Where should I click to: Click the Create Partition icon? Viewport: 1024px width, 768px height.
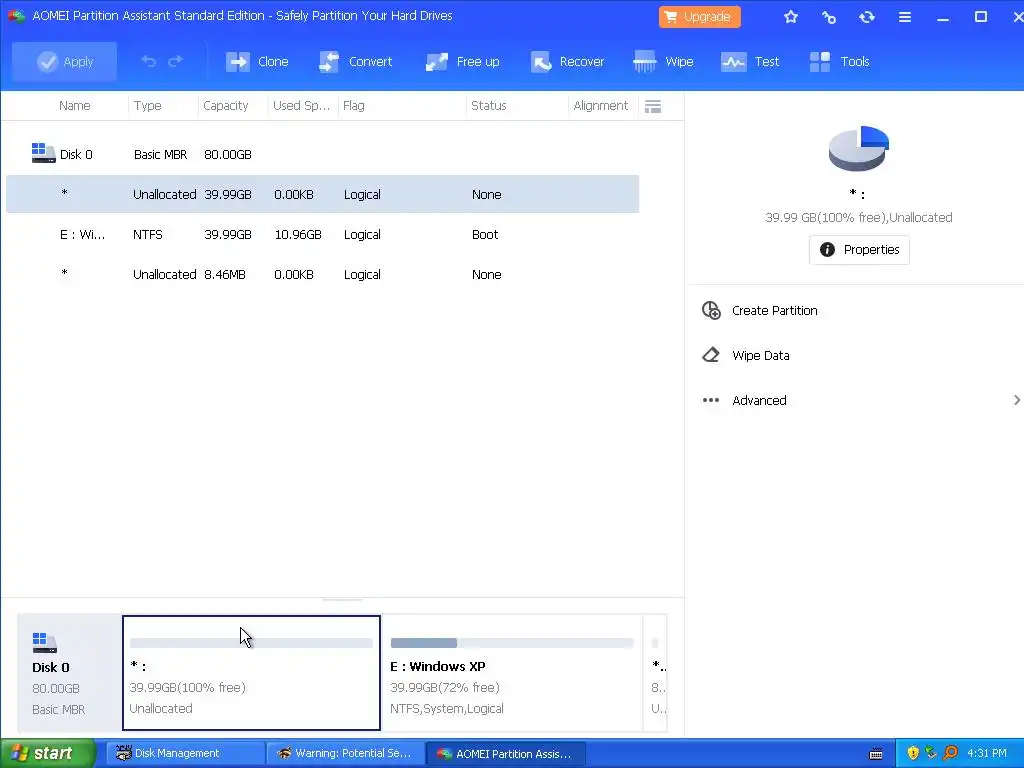[x=711, y=310]
